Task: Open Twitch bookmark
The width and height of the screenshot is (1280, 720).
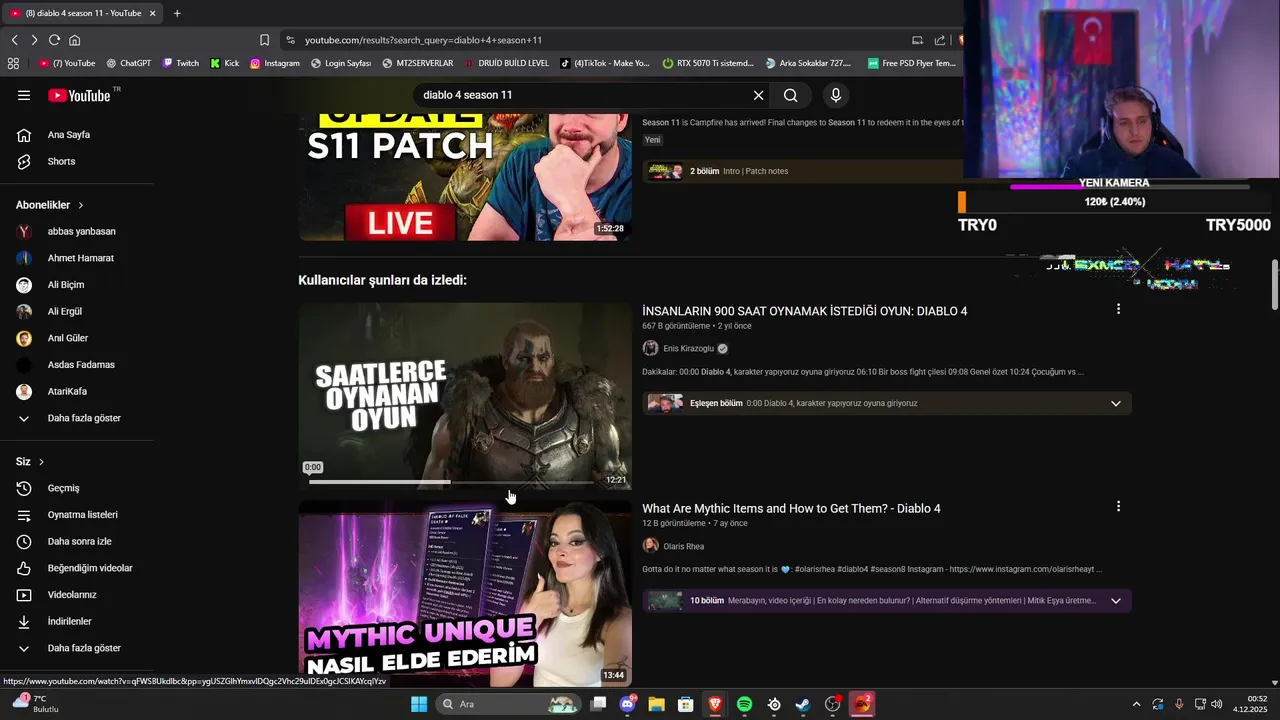Action: tap(181, 63)
